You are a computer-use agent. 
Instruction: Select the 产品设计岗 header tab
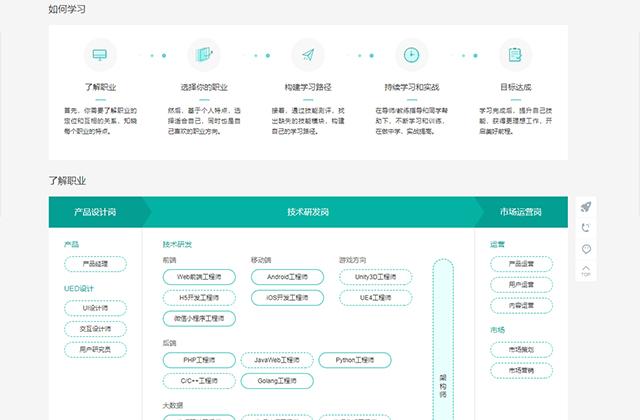pos(95,212)
